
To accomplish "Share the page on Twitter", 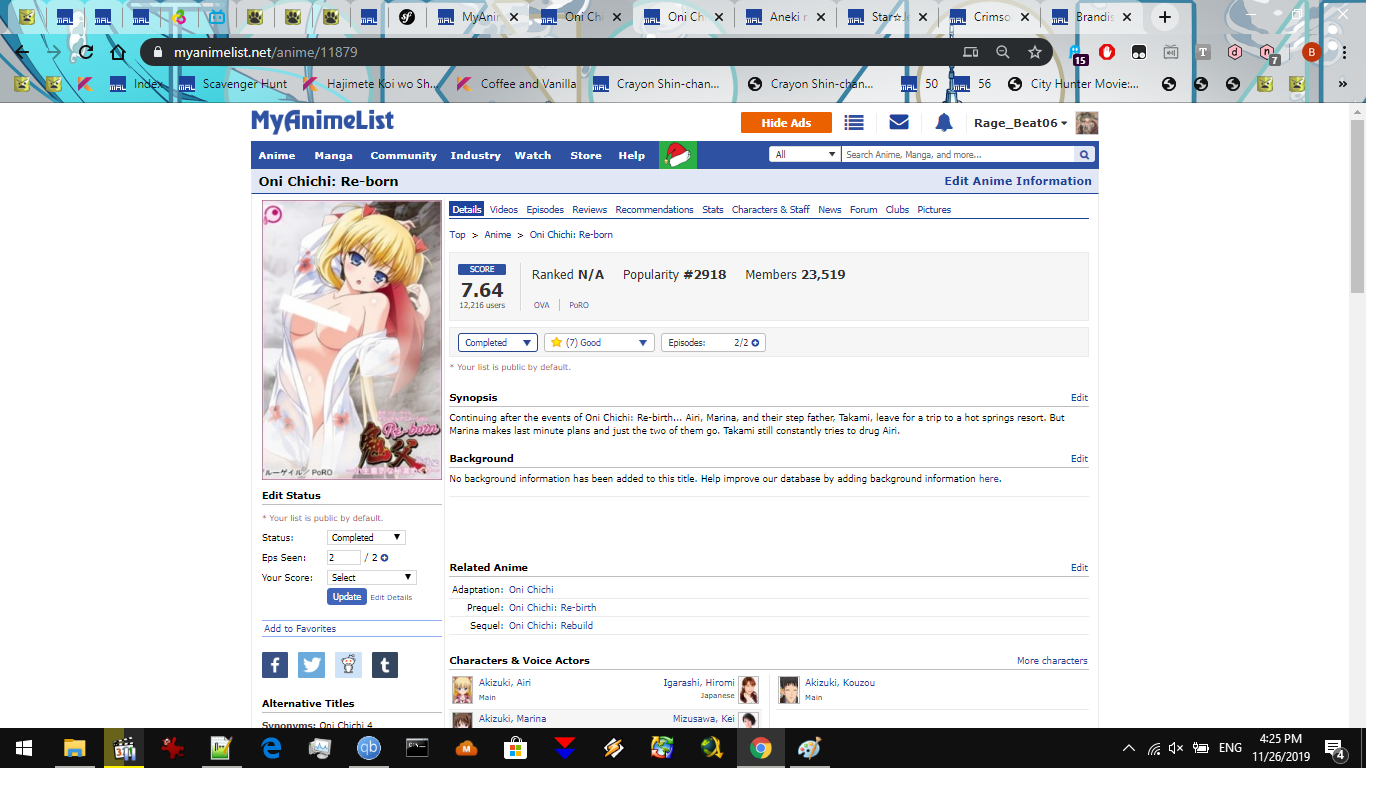I will 312,665.
